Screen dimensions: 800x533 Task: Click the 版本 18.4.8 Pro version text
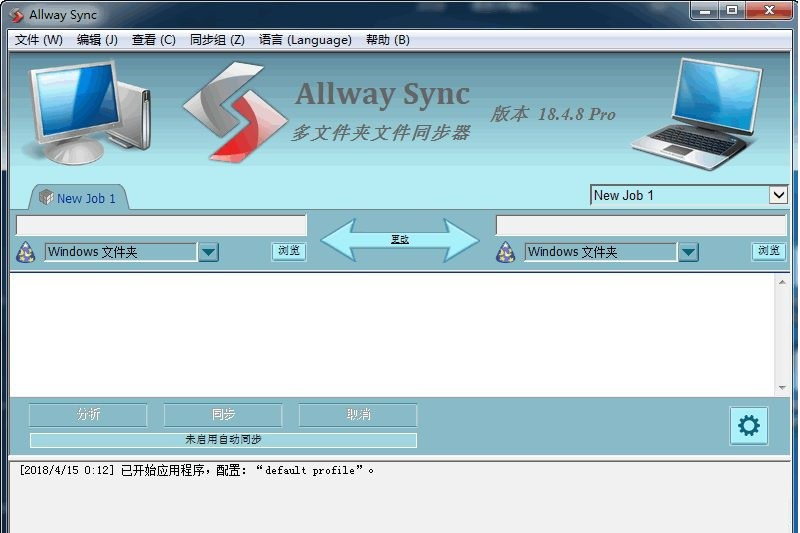[x=553, y=114]
